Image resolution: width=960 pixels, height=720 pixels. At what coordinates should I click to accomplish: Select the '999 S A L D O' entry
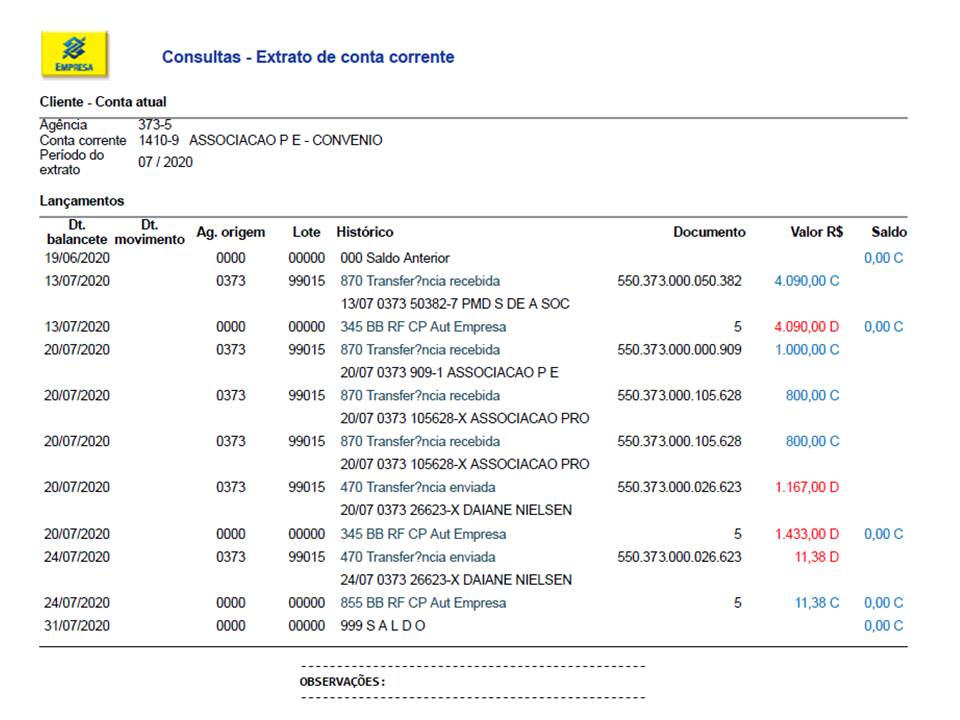(x=383, y=626)
